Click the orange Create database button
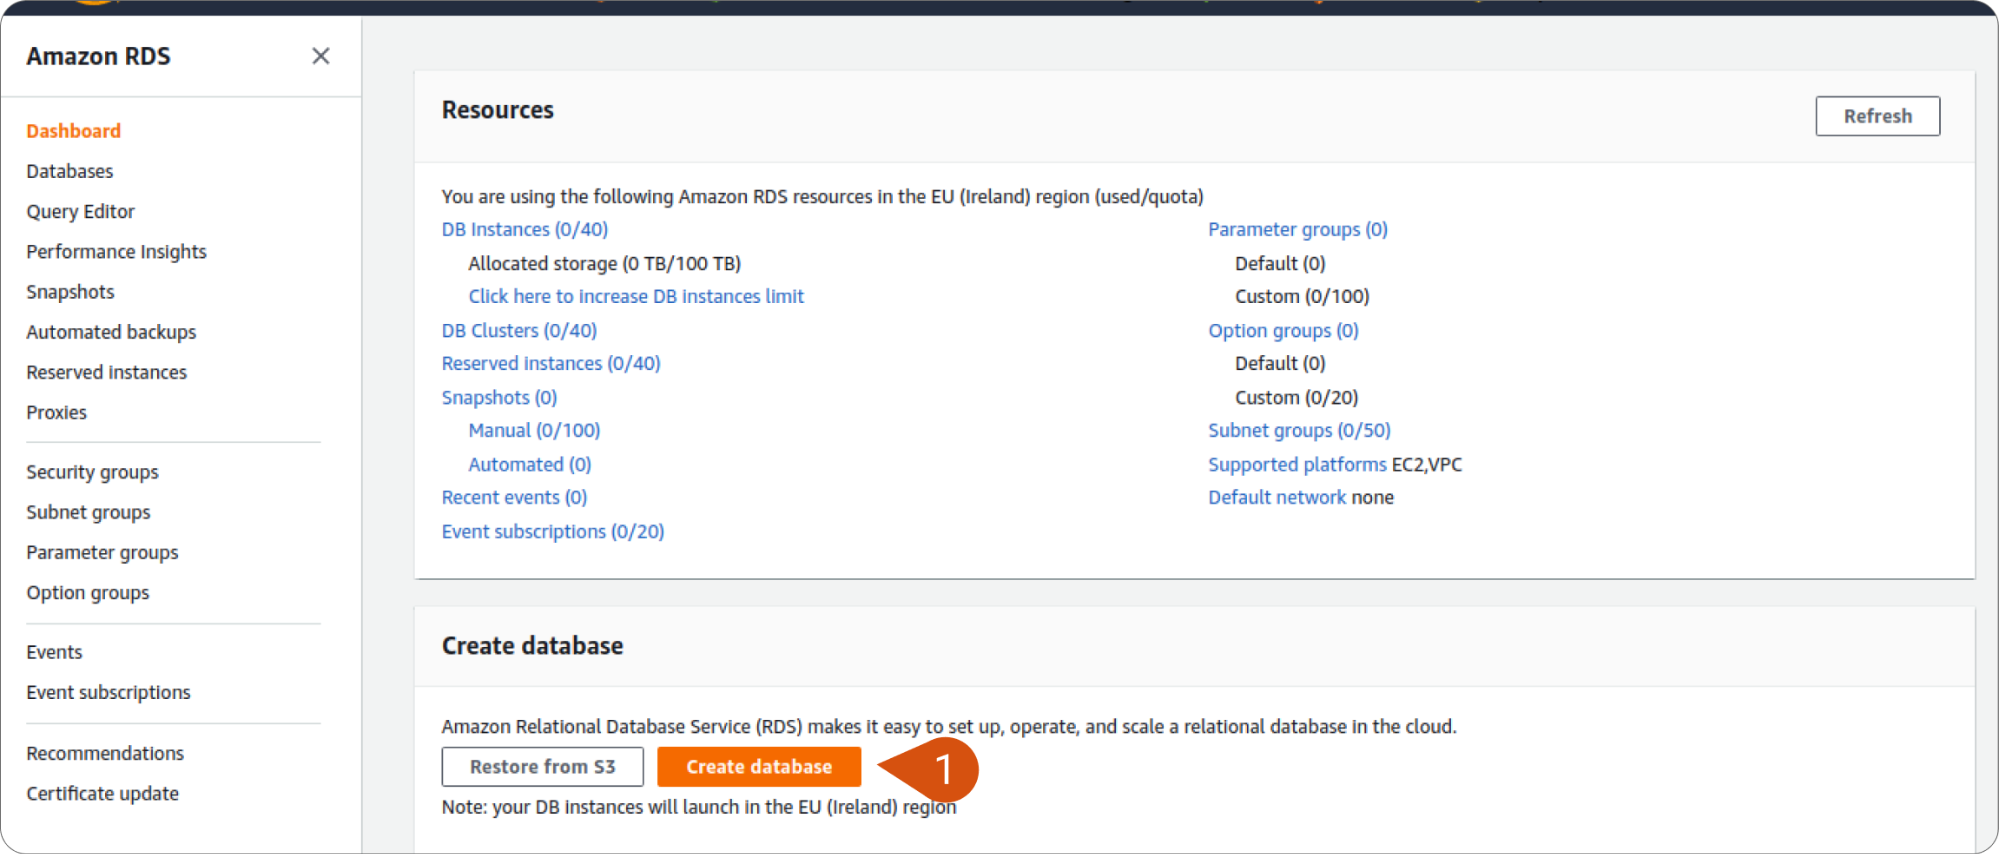This screenshot has height=855, width=1999. [759, 767]
